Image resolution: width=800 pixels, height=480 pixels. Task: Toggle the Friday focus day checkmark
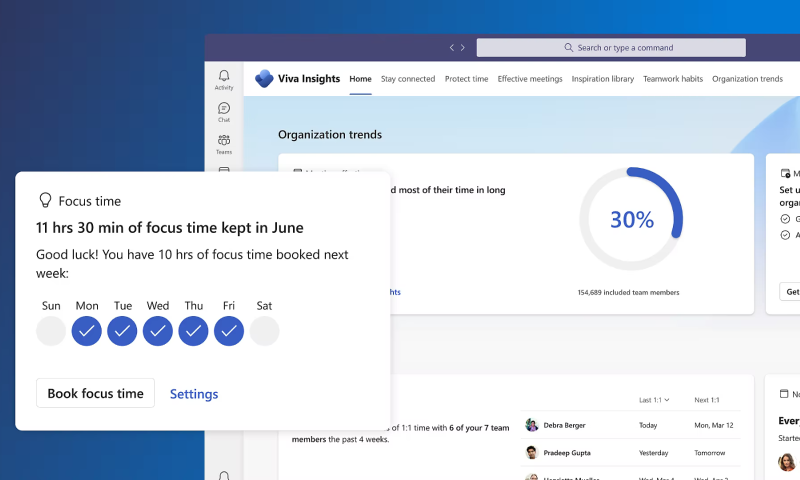coord(229,331)
